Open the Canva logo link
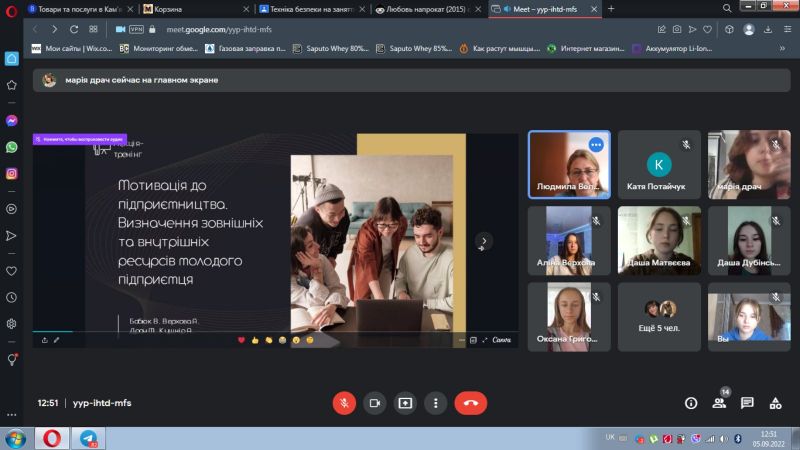 pos(502,340)
